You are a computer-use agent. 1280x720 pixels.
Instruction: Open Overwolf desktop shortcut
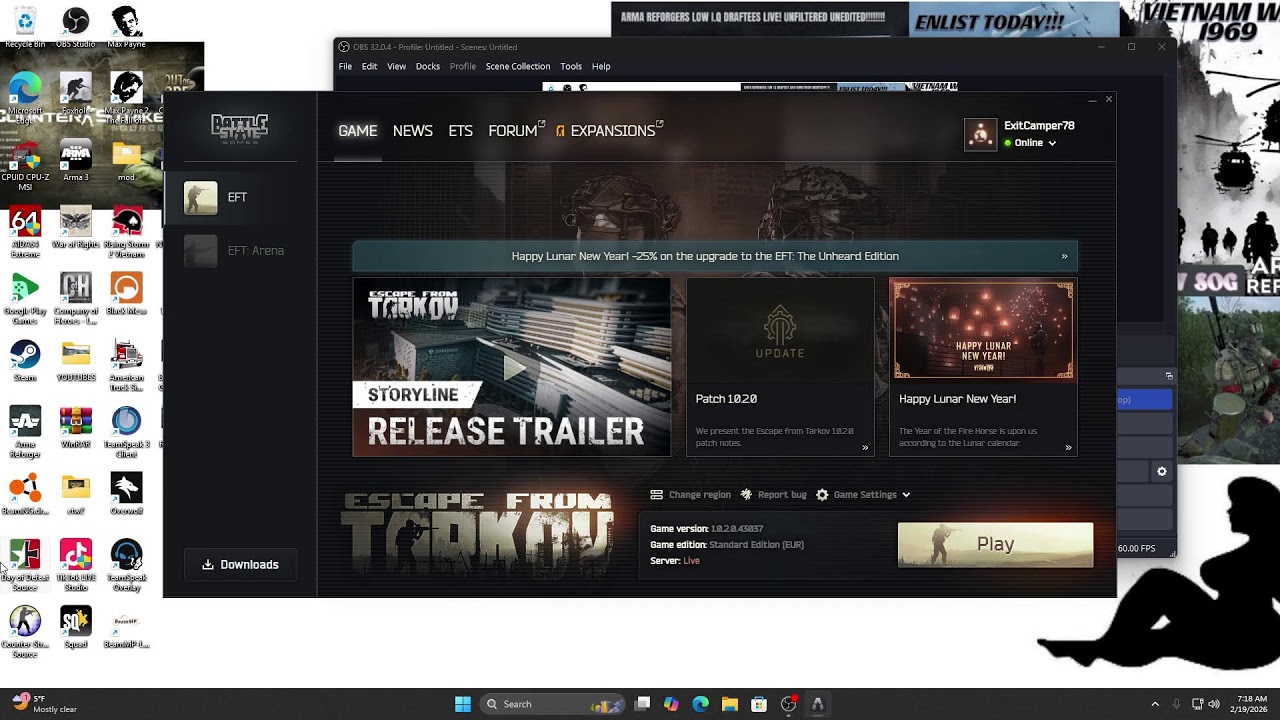(x=126, y=494)
